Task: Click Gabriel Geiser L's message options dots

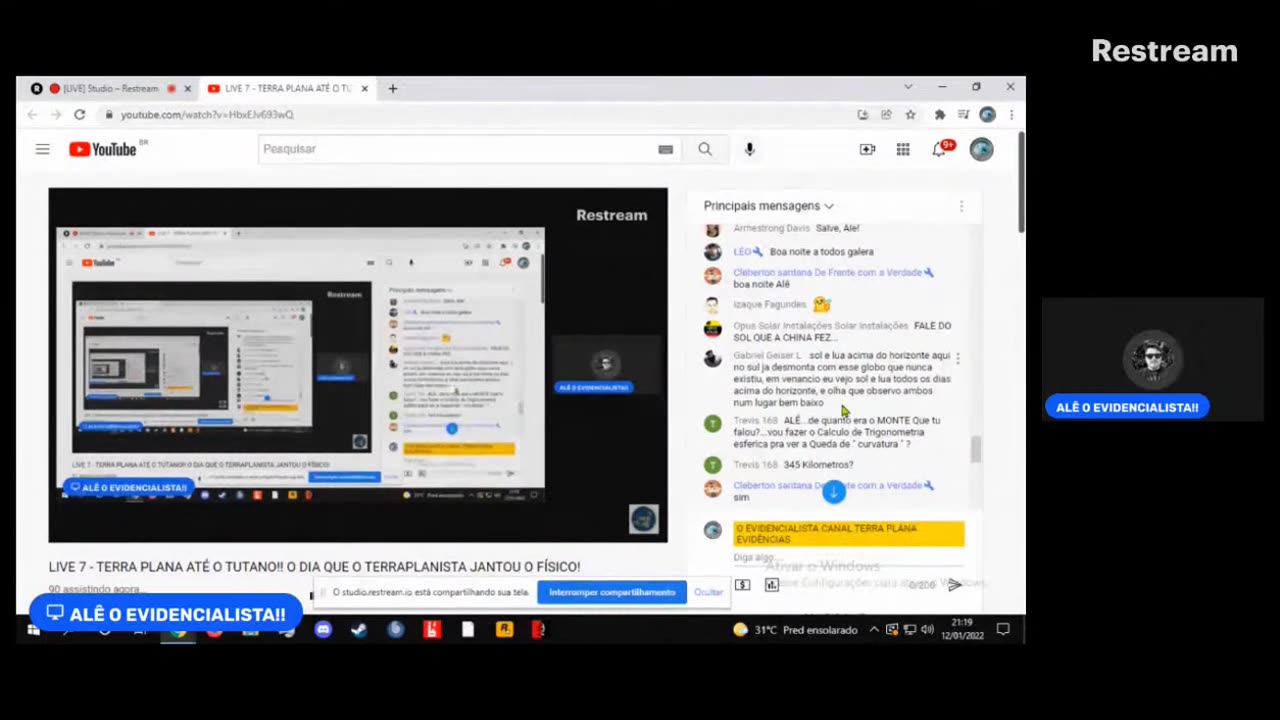Action: click(957, 358)
